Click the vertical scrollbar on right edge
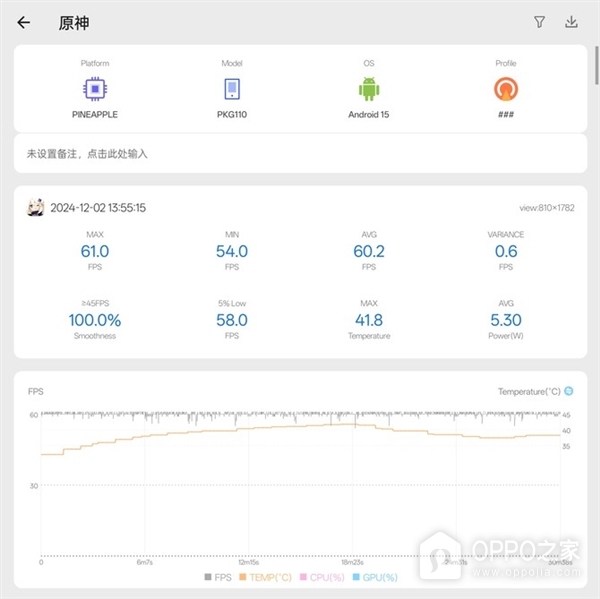 (597, 65)
